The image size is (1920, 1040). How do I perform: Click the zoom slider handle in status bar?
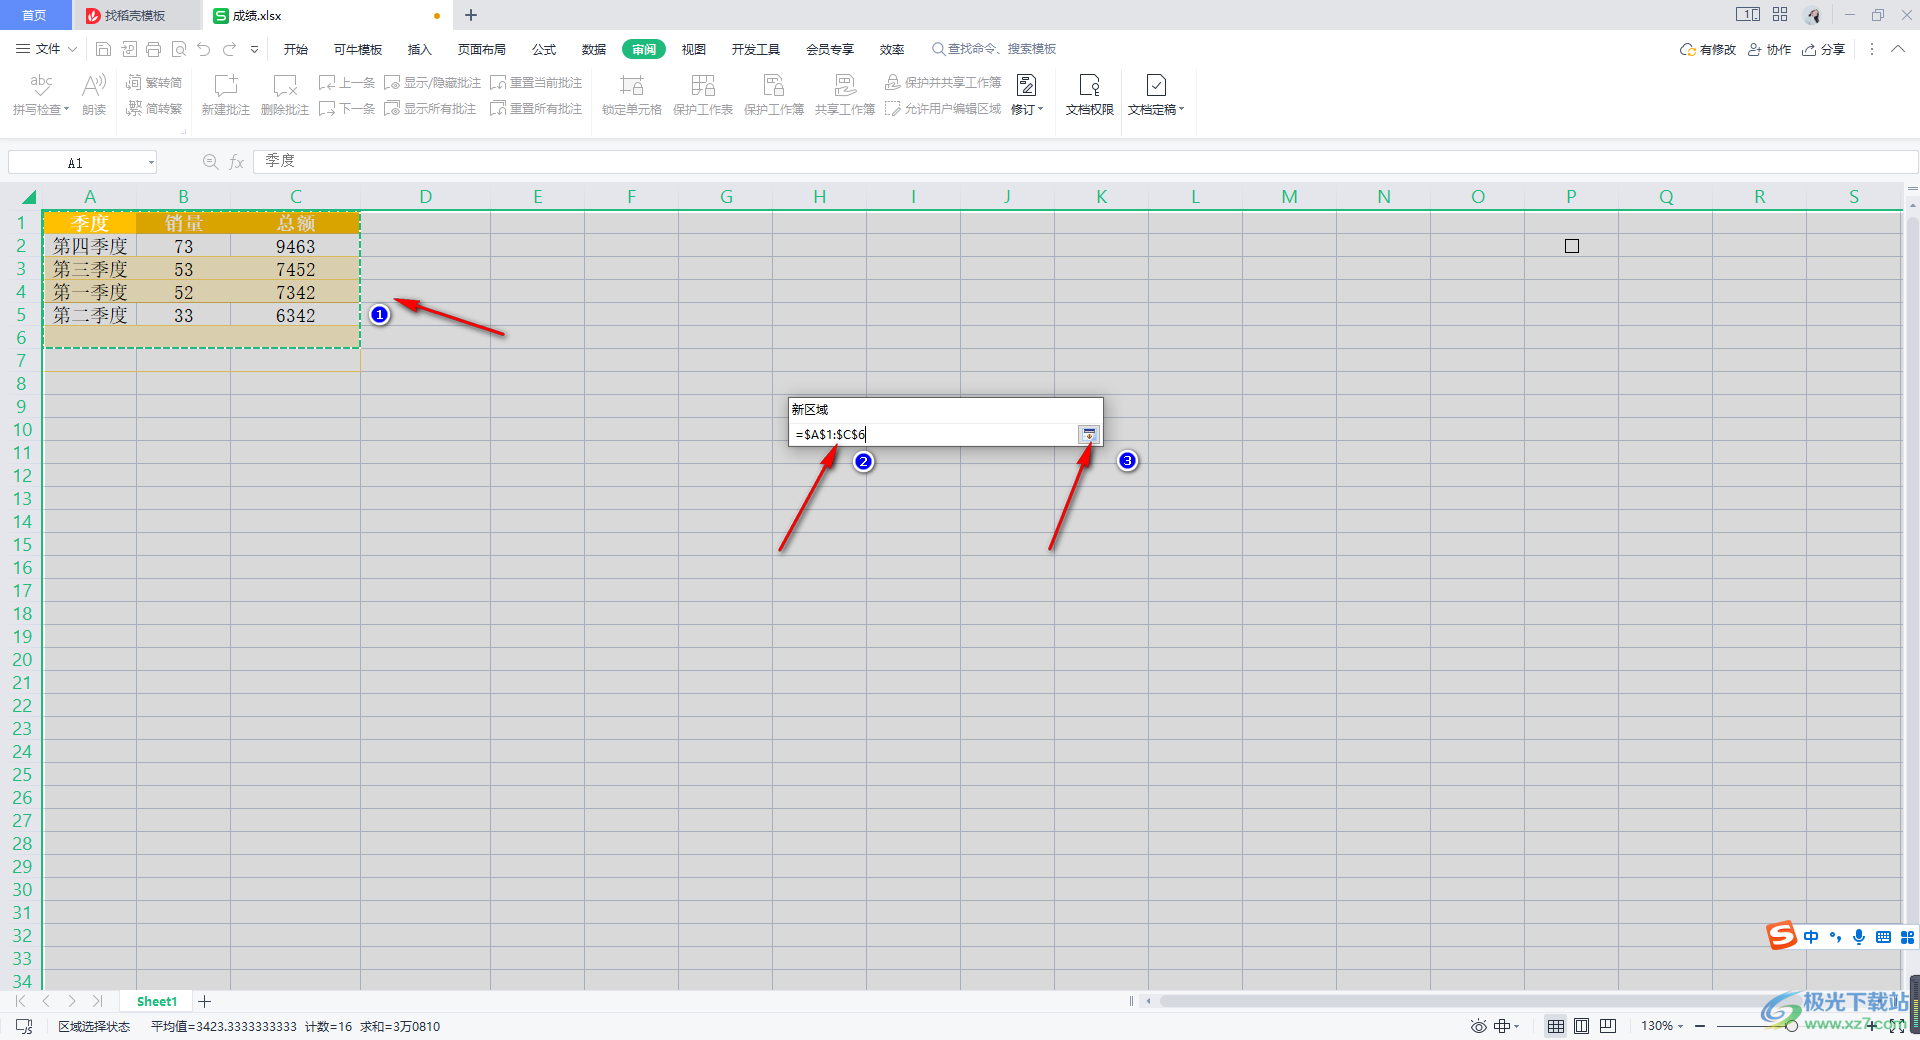tap(1792, 1026)
